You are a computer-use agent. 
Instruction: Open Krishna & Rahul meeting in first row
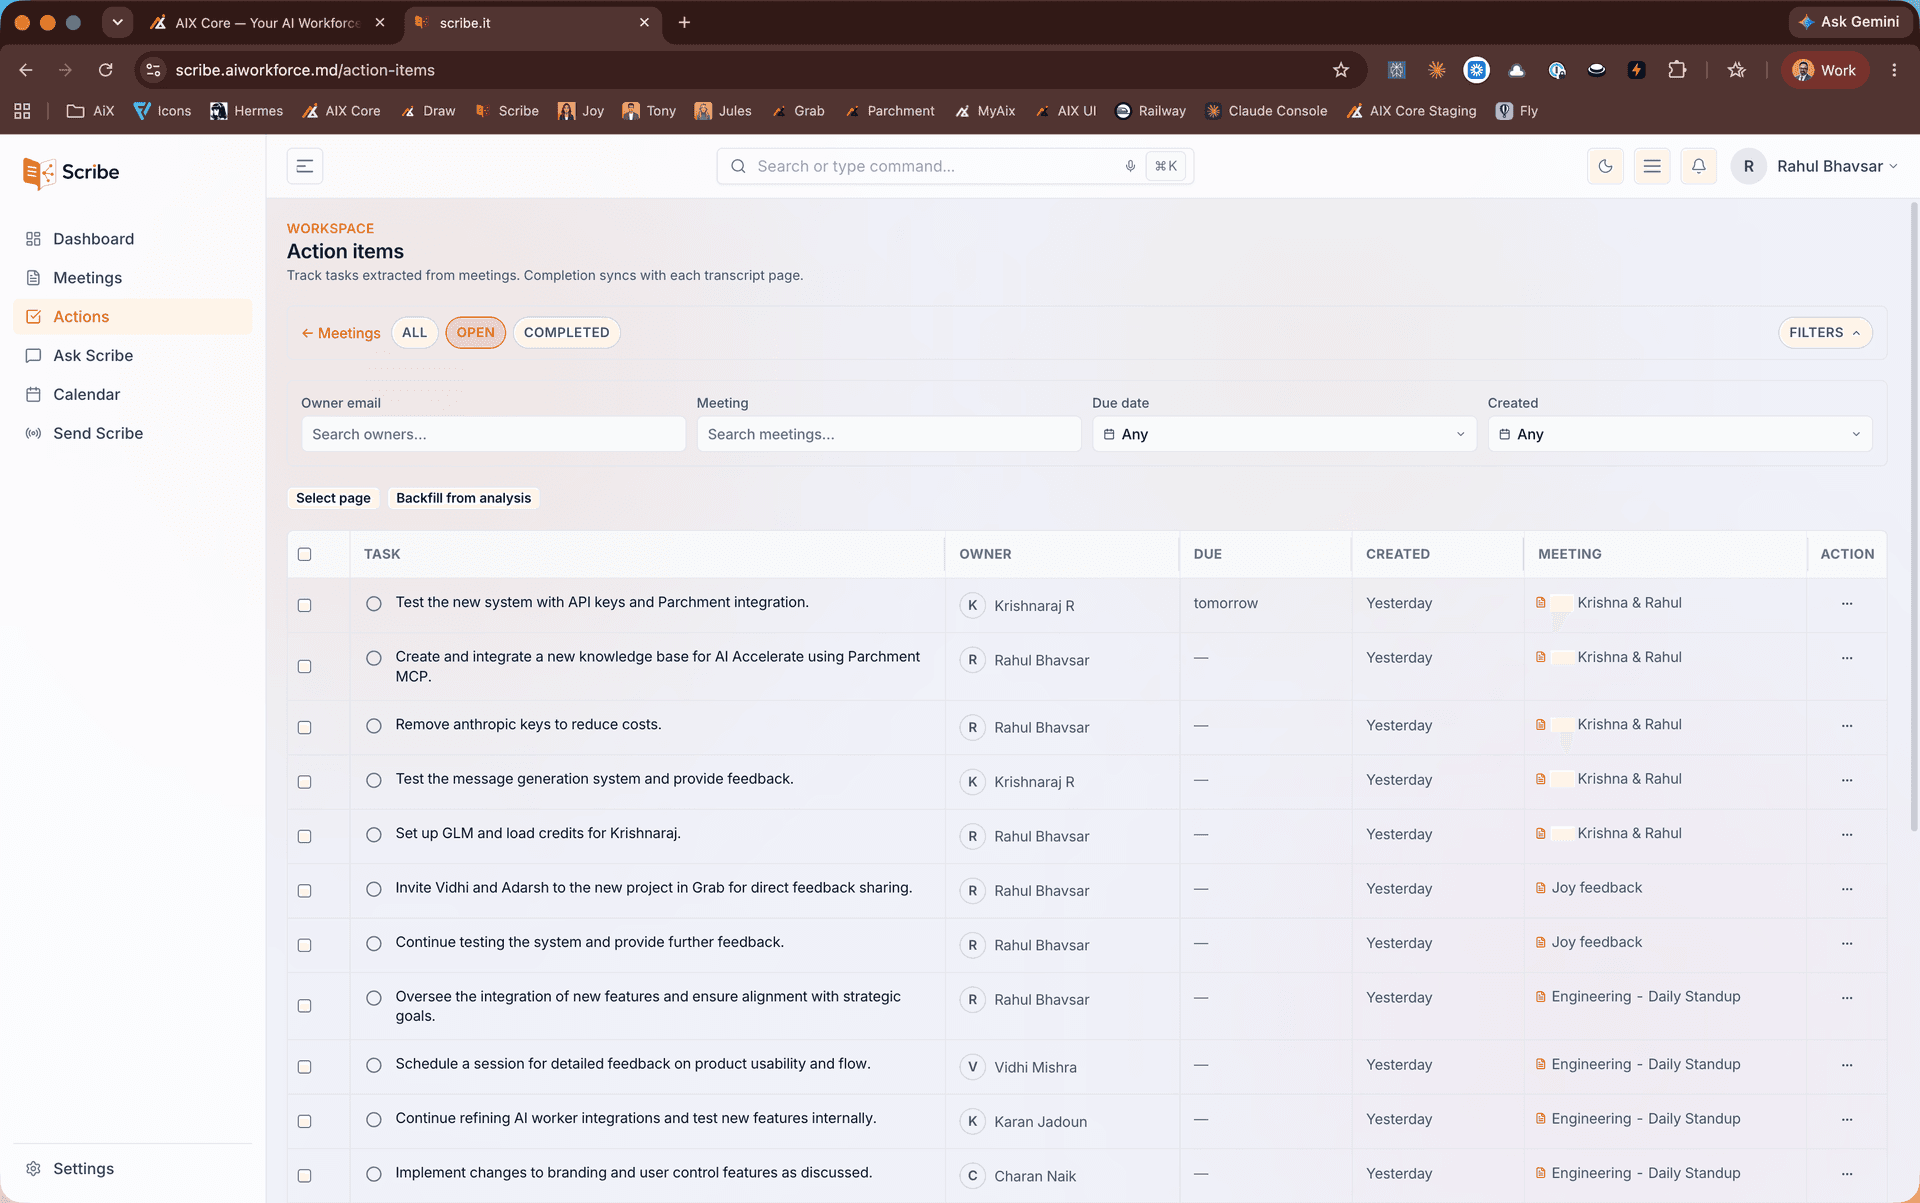click(1629, 603)
